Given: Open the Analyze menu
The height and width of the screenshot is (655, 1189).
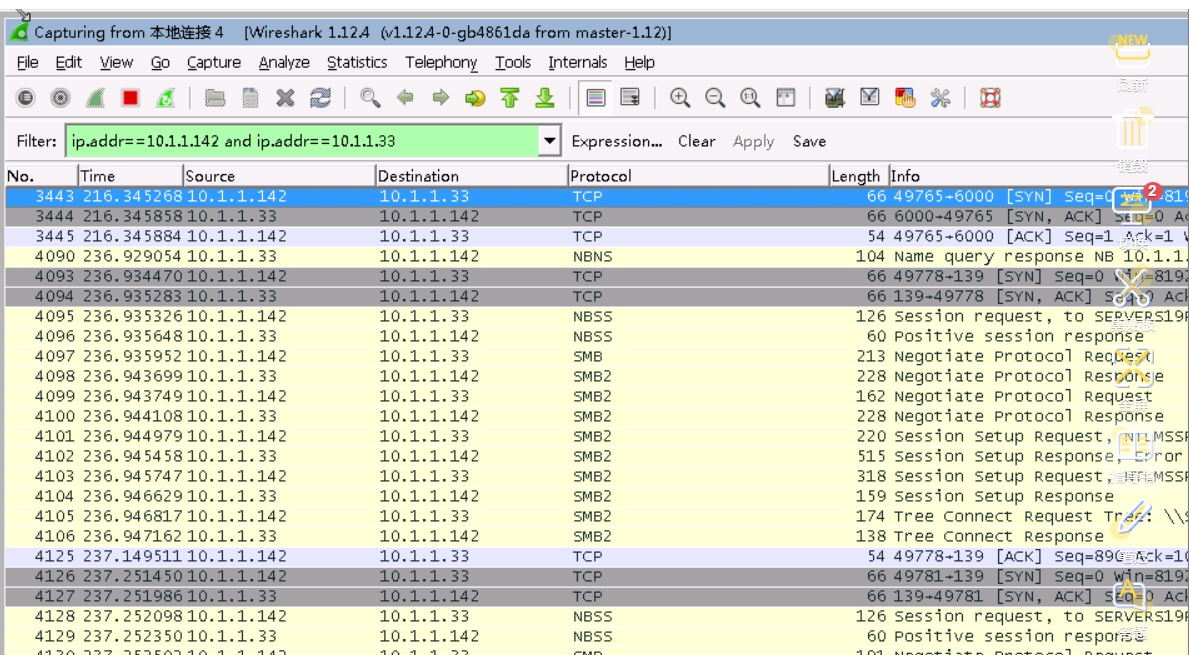Looking at the screenshot, I should click(284, 62).
